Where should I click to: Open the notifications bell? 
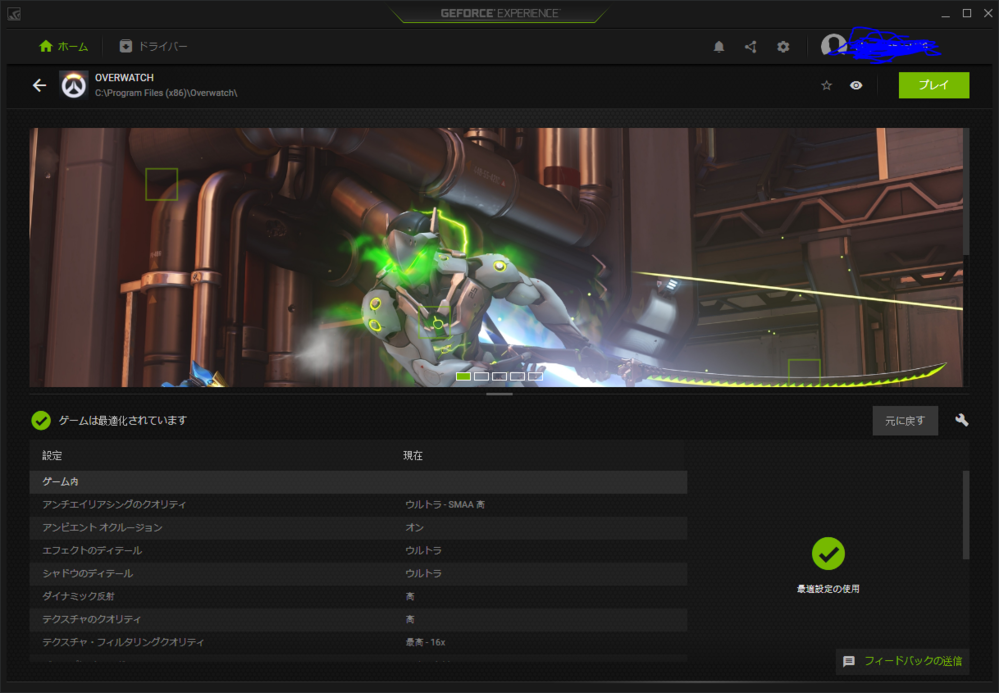click(719, 46)
